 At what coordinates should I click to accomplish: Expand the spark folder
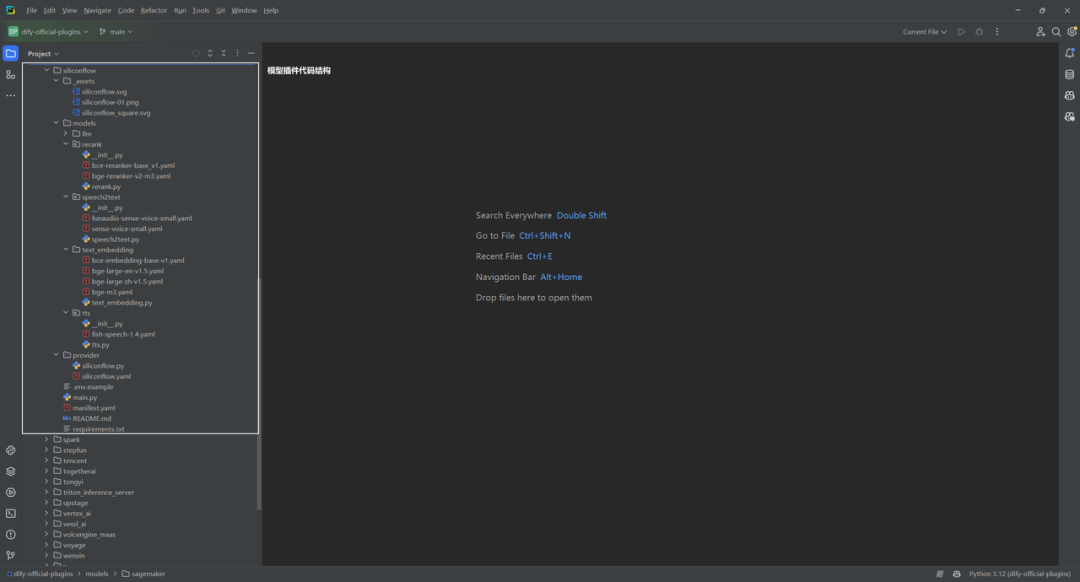click(x=47, y=439)
